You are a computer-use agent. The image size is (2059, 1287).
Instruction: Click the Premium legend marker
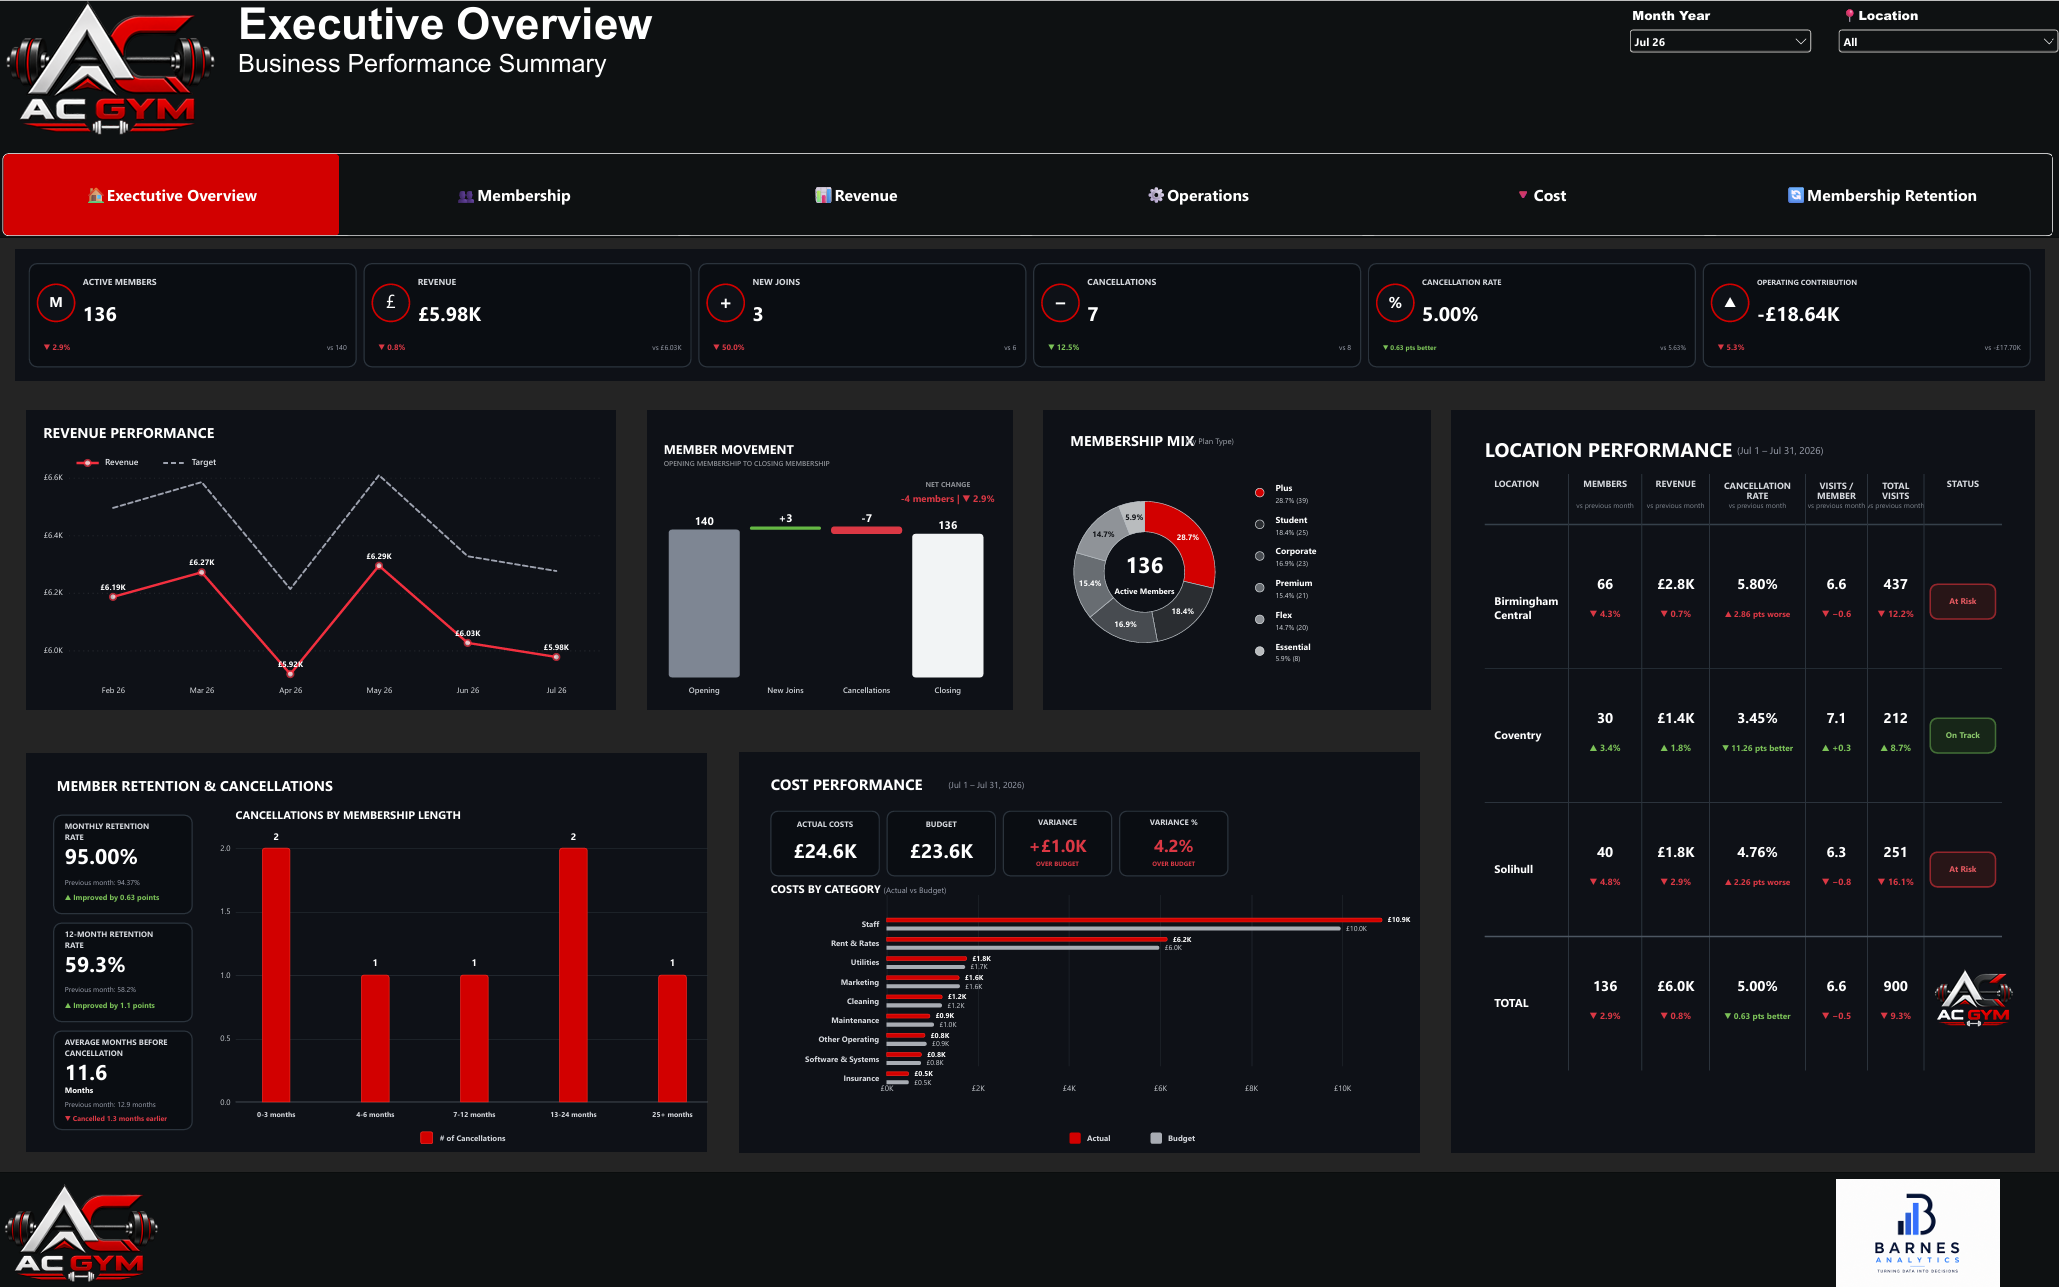point(1260,588)
